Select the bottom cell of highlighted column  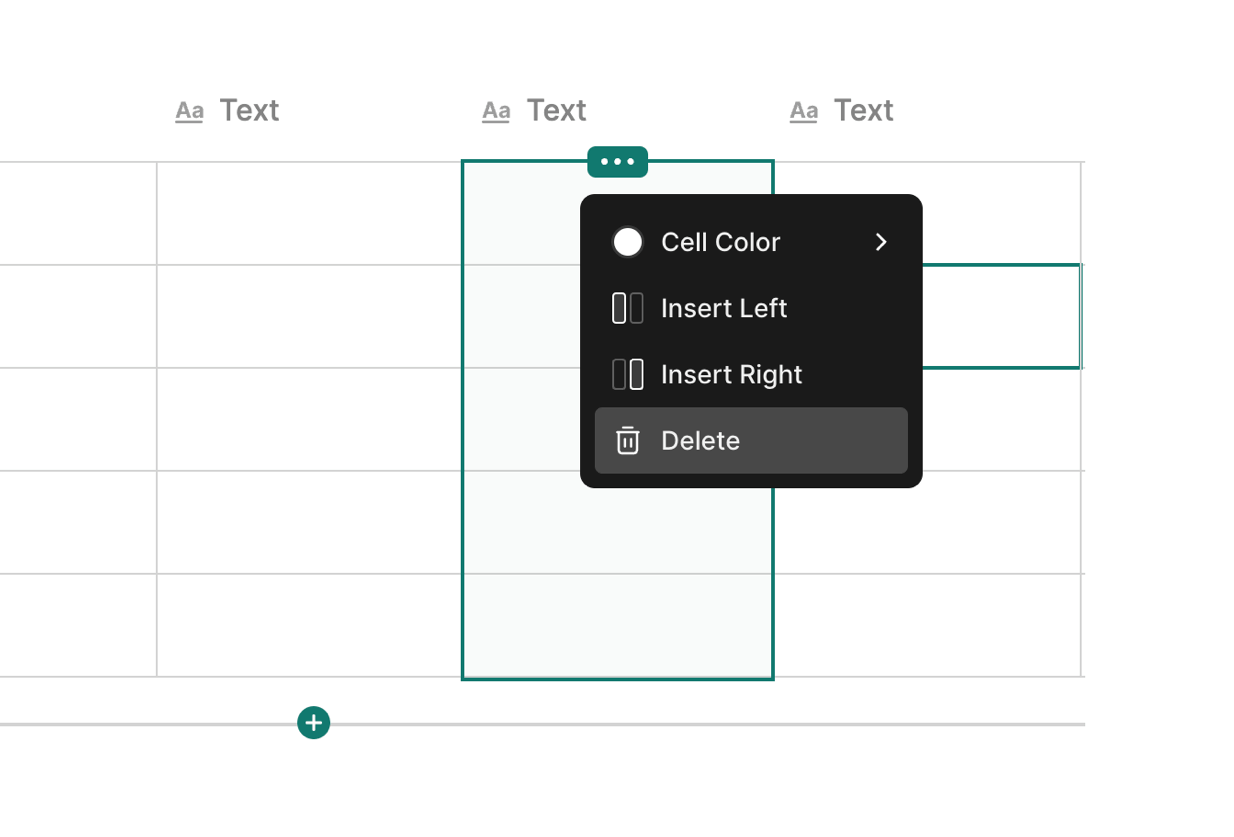(617, 625)
